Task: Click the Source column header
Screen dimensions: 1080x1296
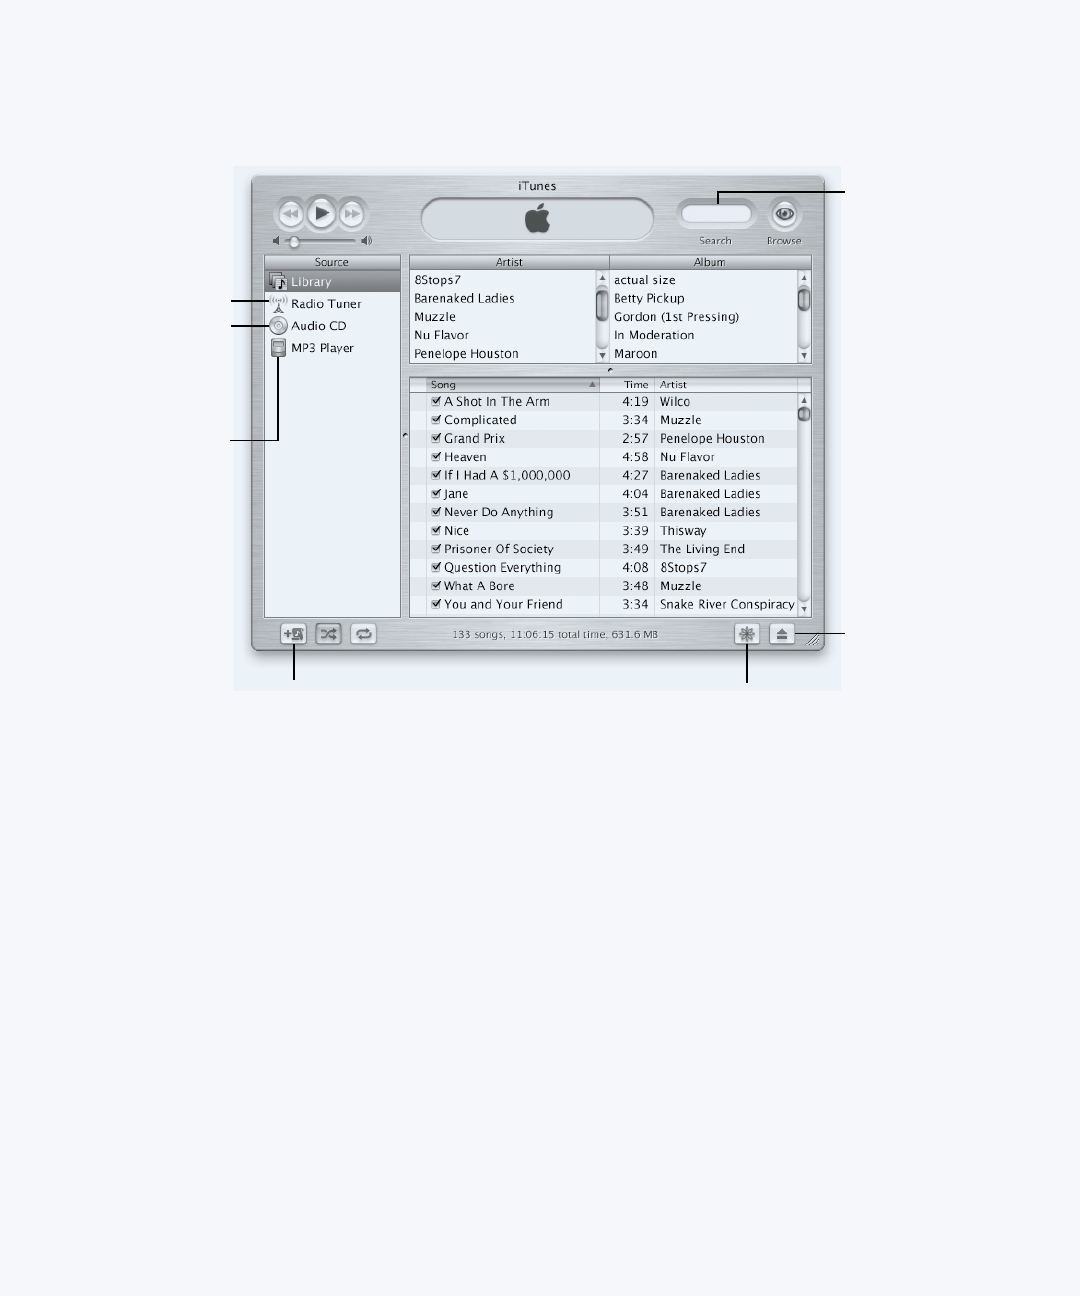Action: click(332, 262)
